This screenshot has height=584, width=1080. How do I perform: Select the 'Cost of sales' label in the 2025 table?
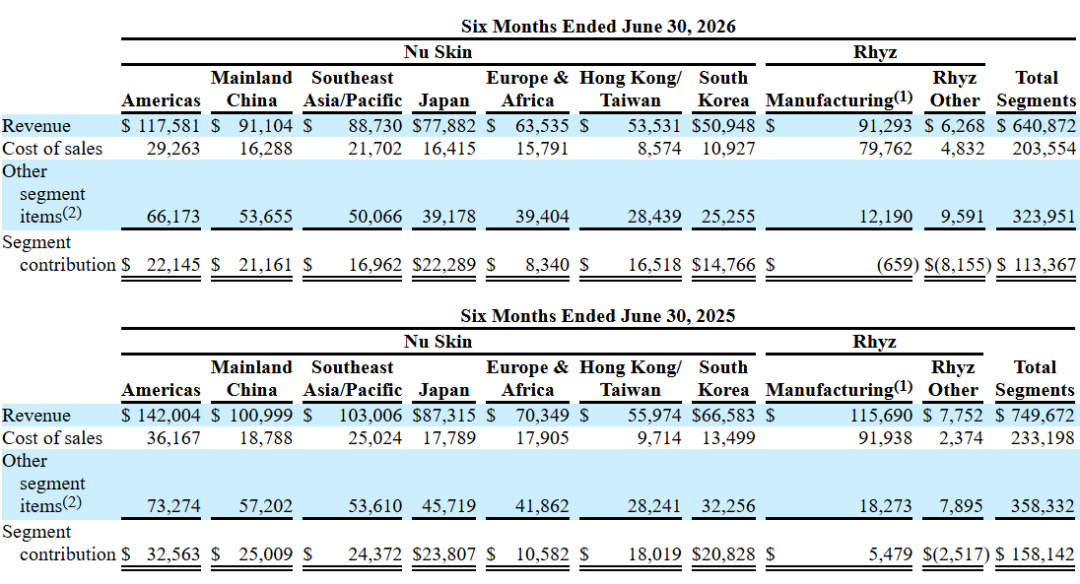pyautogui.click(x=52, y=438)
